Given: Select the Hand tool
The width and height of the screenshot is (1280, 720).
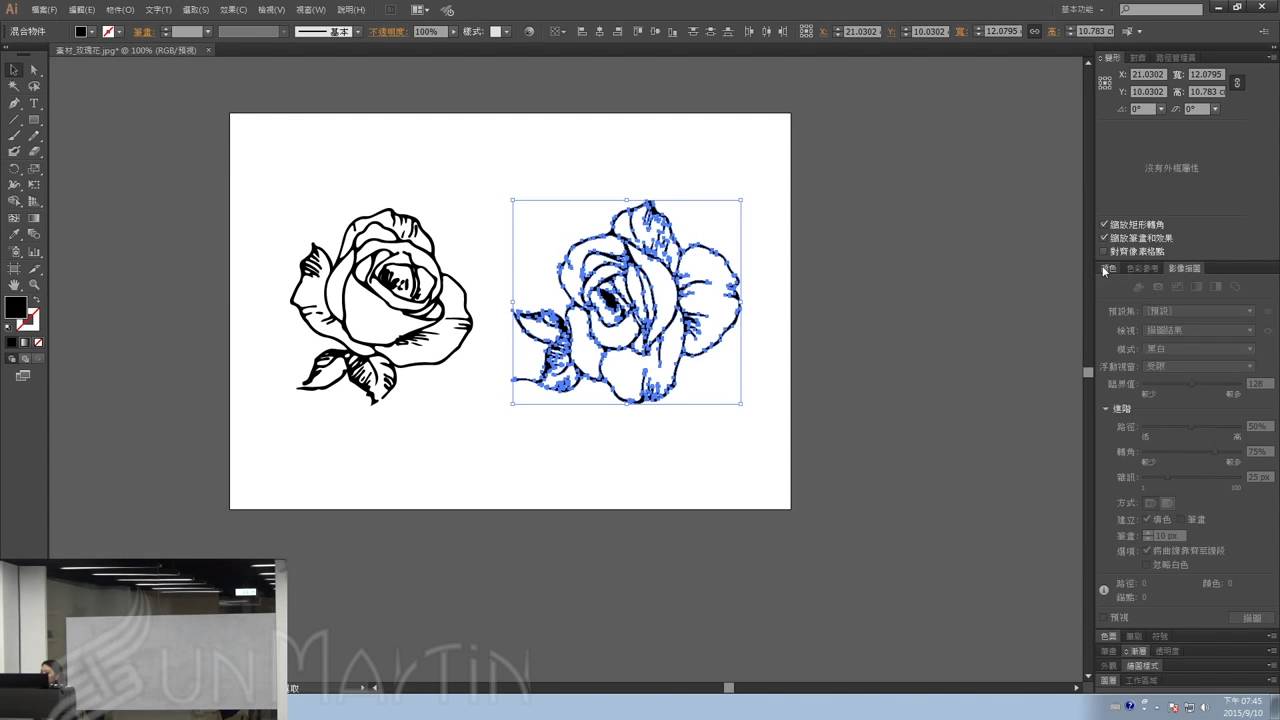Looking at the screenshot, I should pyautogui.click(x=14, y=285).
